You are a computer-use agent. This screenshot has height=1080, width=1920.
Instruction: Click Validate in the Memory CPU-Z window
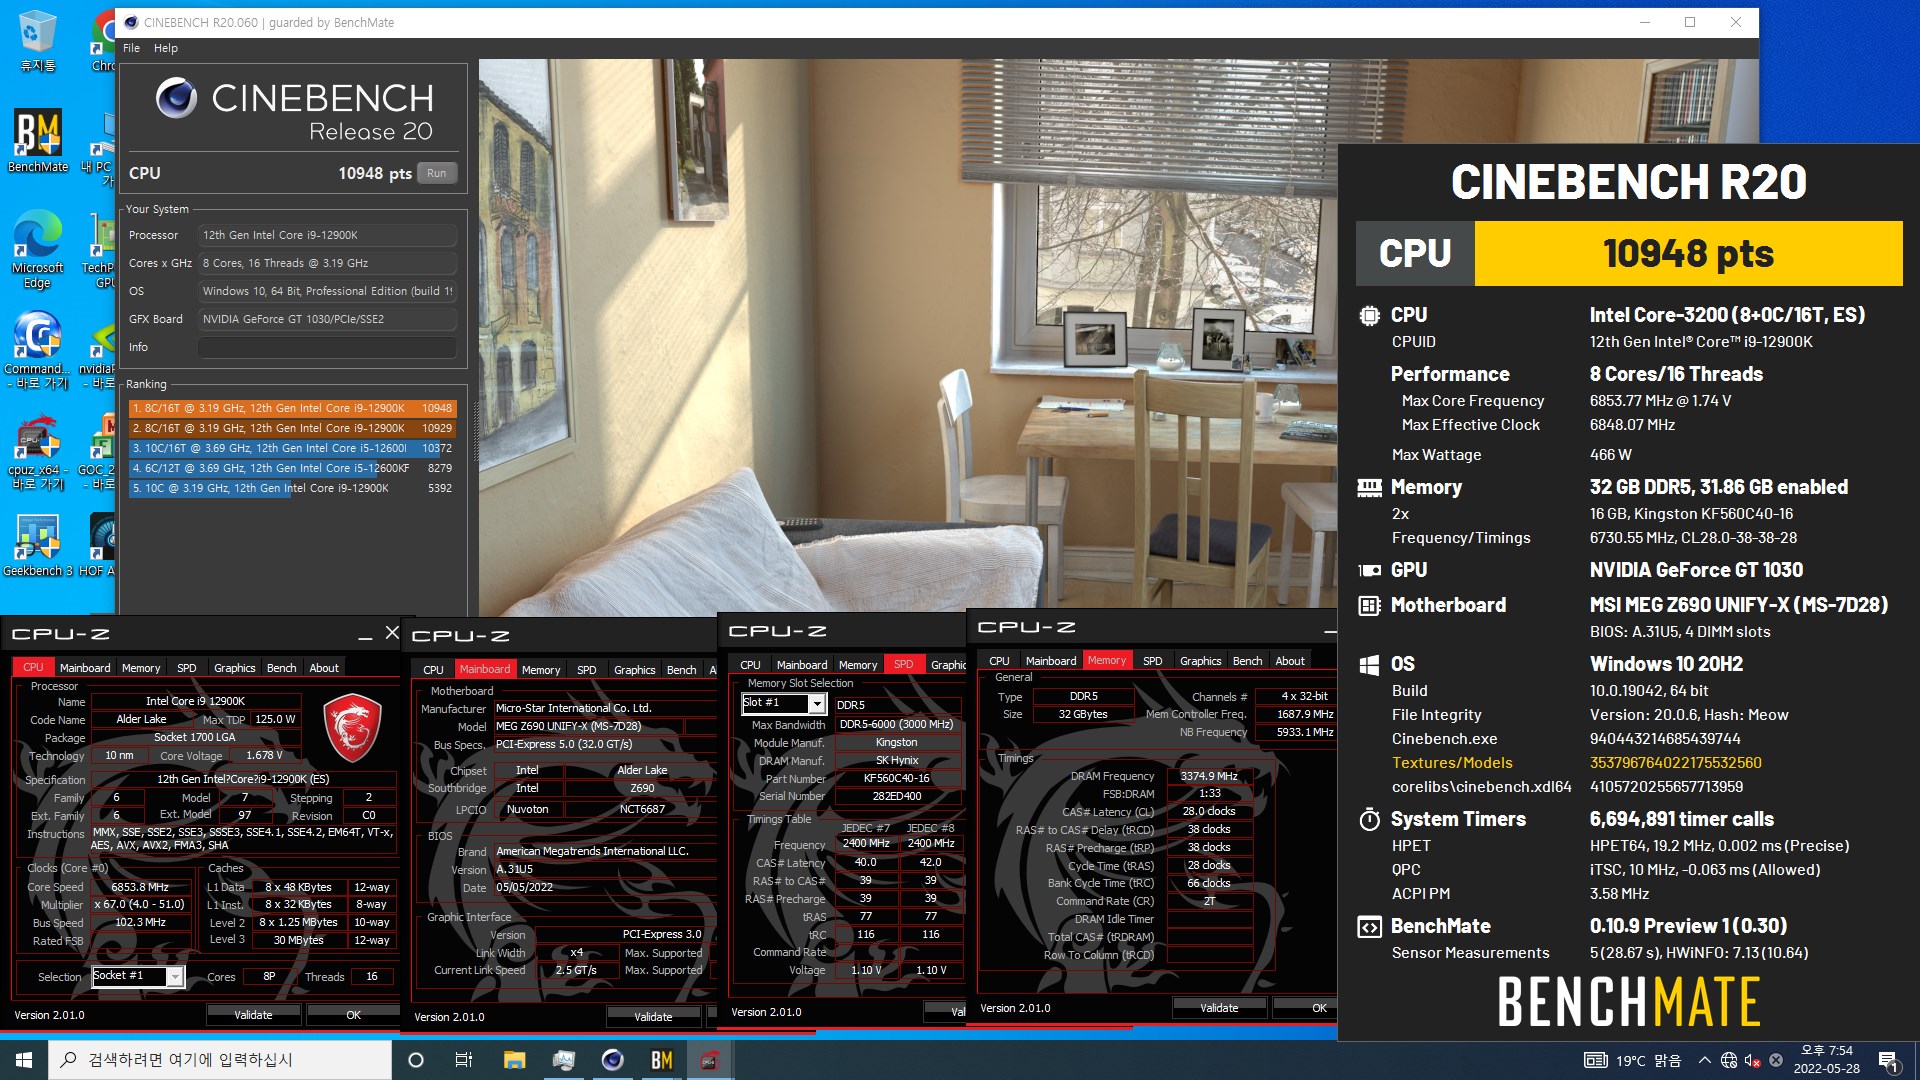pyautogui.click(x=1219, y=1007)
